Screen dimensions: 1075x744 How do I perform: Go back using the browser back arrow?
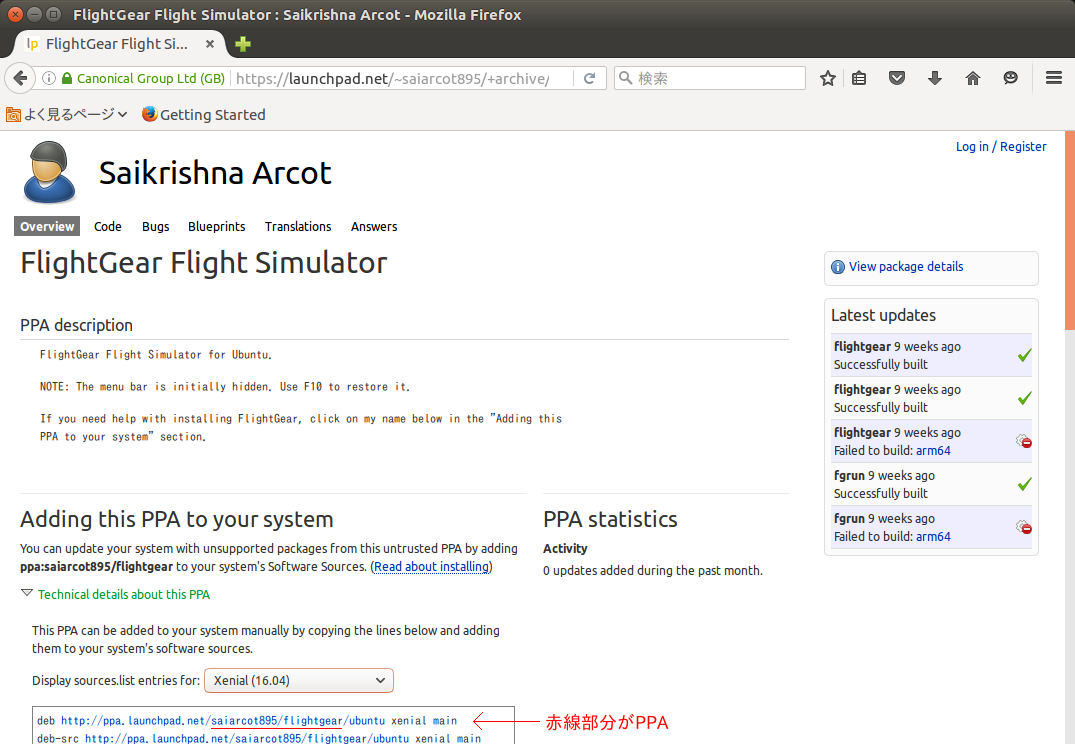[20, 78]
